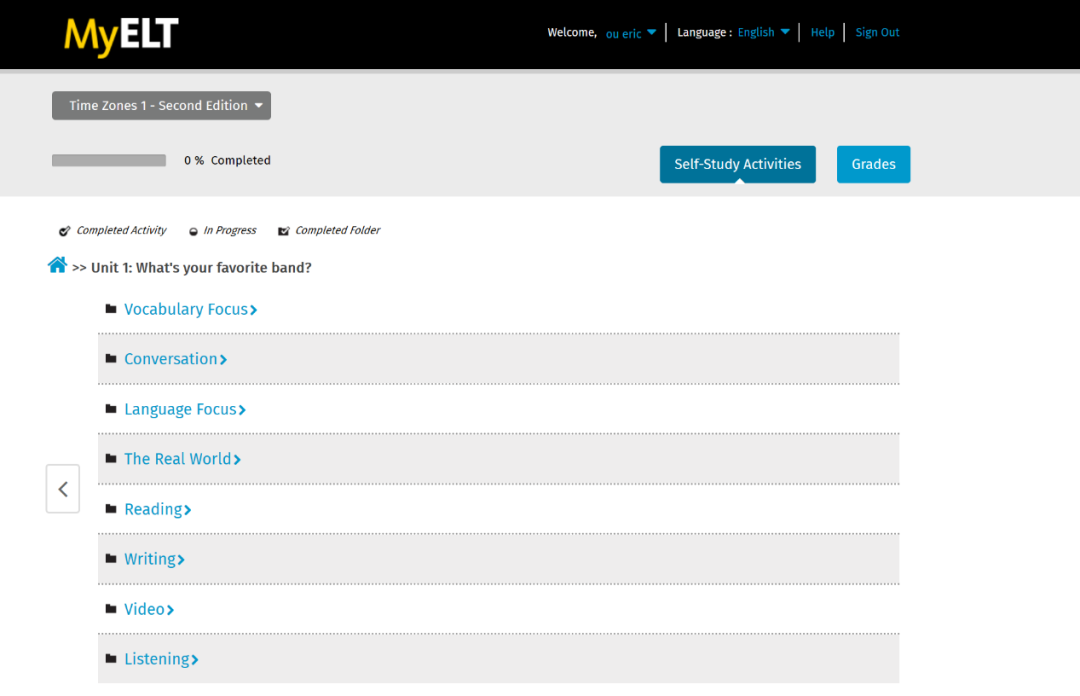Click the 'Language :' label in header
1080x696 pixels.
tap(704, 32)
